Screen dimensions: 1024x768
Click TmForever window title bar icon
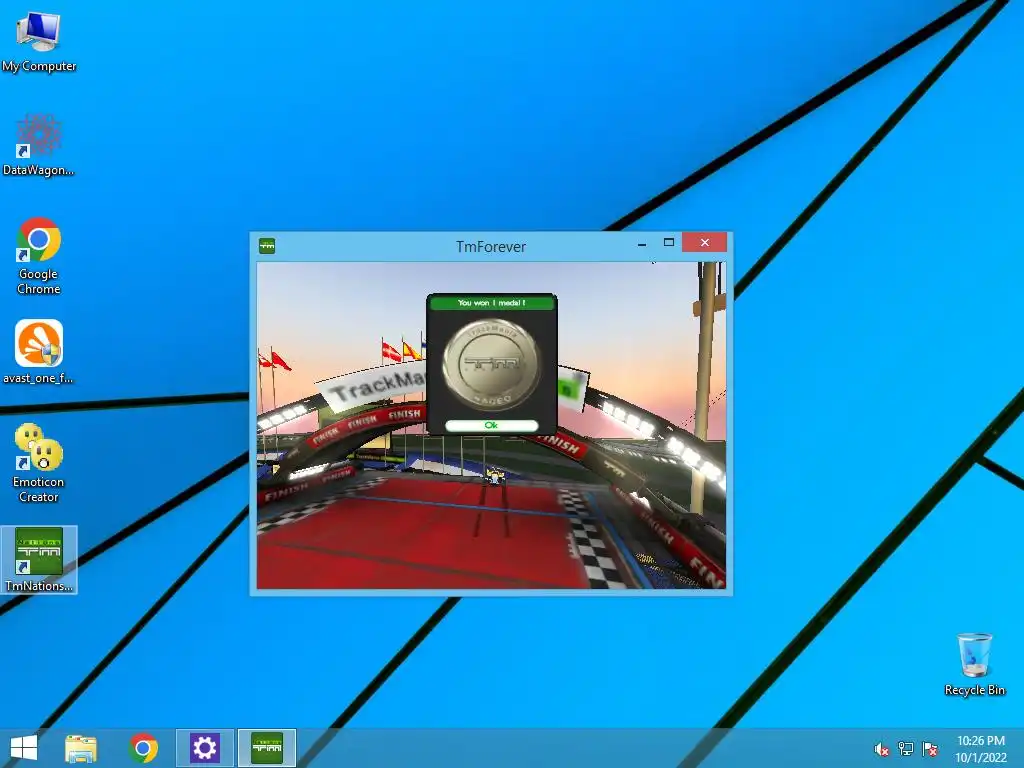click(x=267, y=246)
